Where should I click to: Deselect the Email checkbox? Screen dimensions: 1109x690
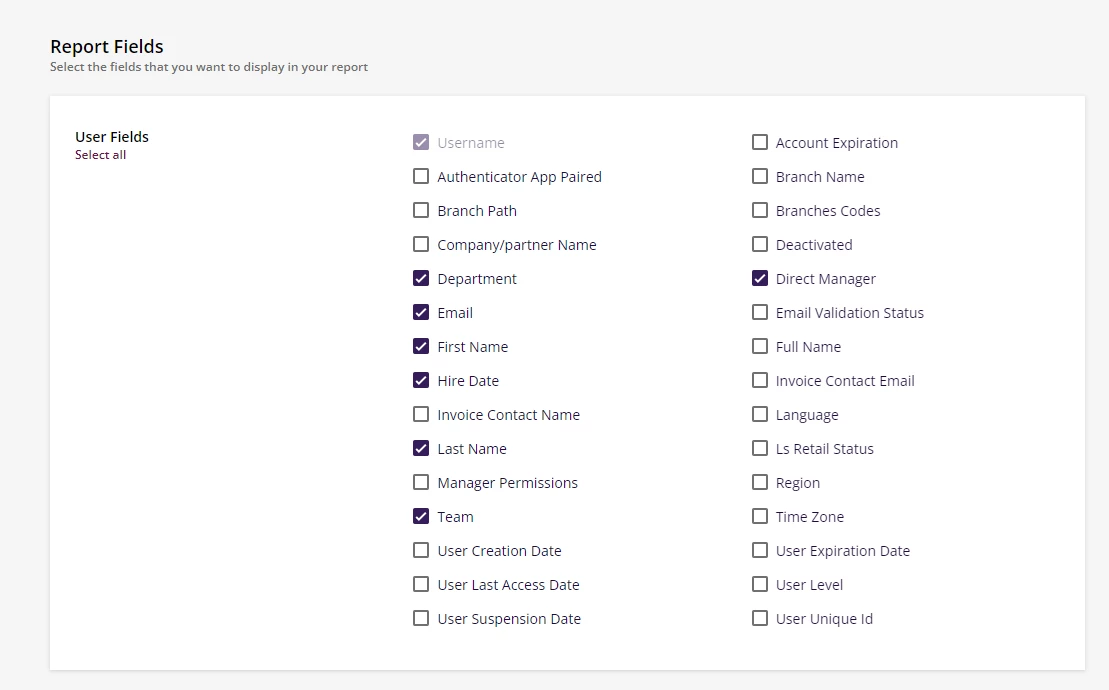[x=421, y=313]
